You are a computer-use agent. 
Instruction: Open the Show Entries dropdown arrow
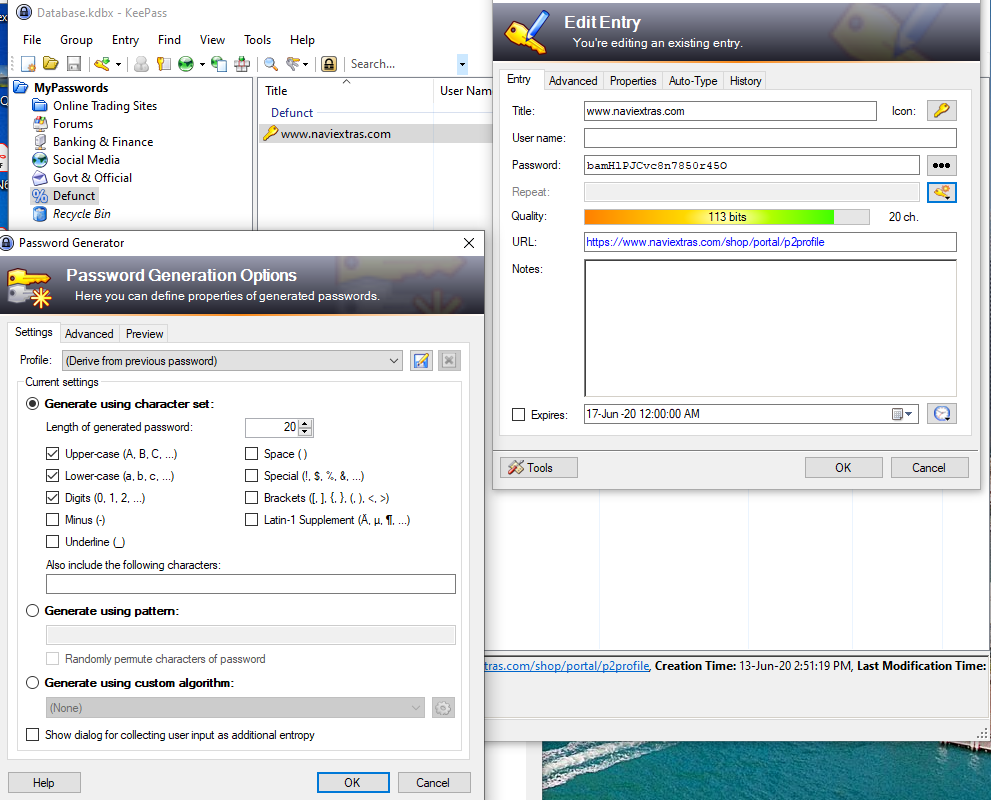306,64
